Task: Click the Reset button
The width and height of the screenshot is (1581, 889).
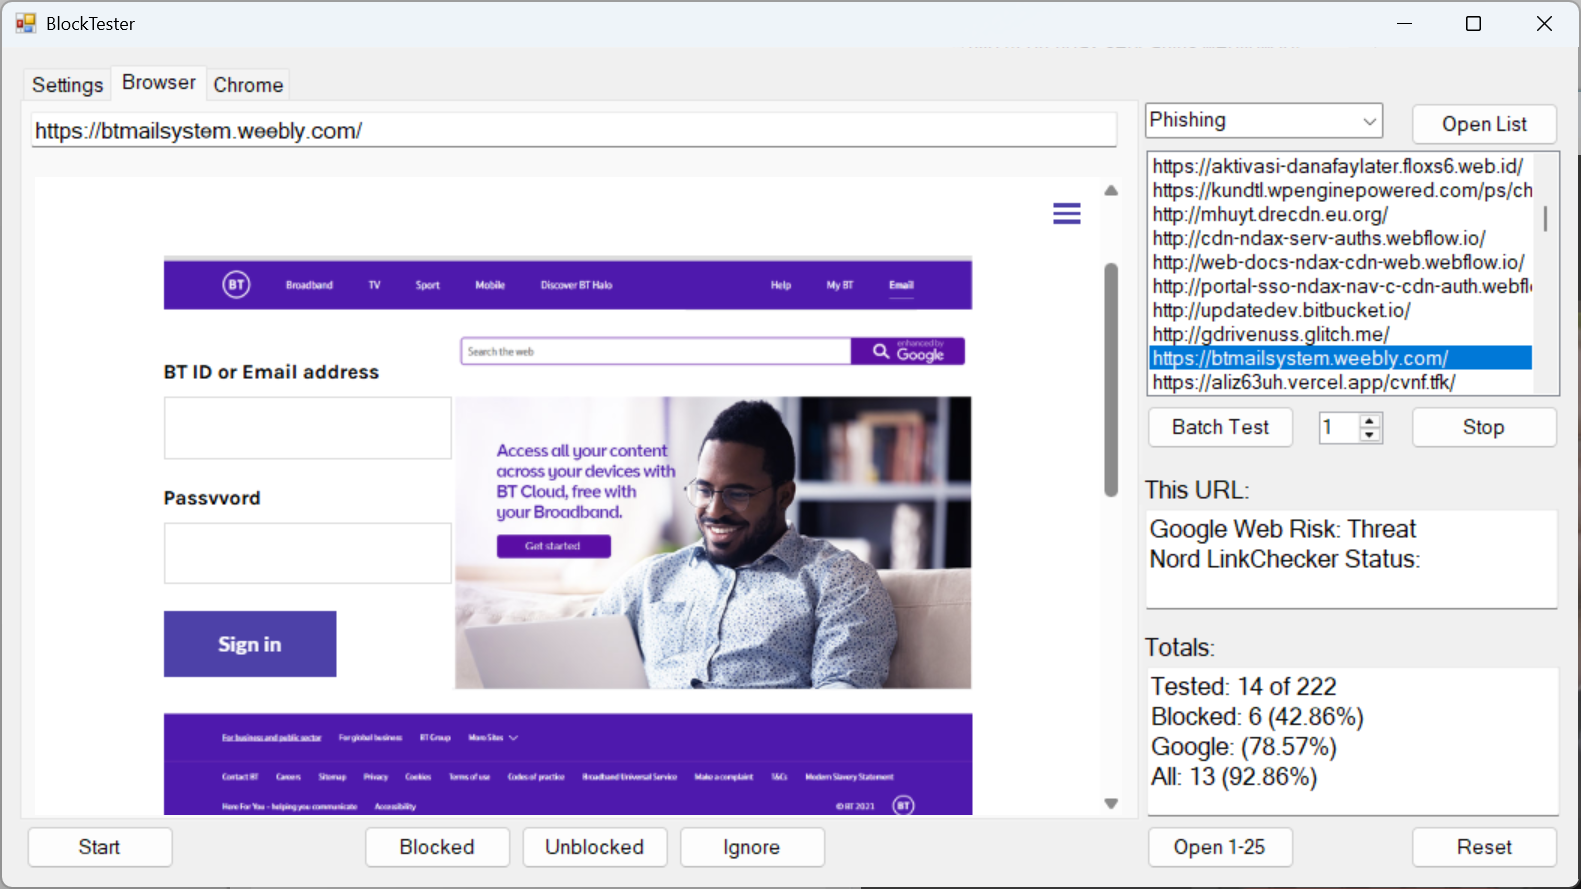Action: coord(1484,847)
